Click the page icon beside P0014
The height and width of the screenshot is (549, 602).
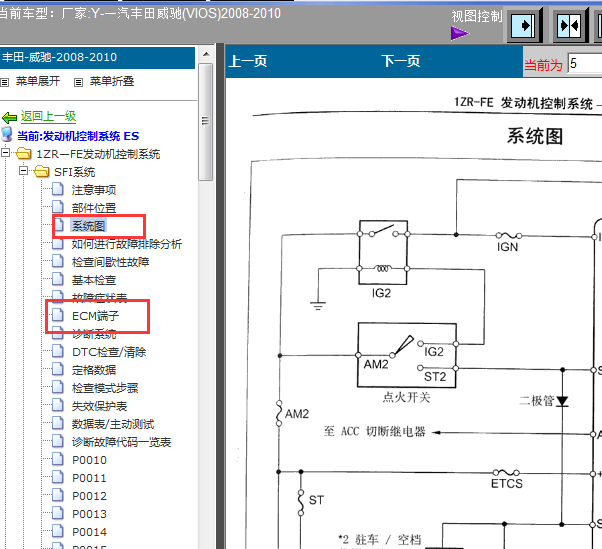(58, 531)
